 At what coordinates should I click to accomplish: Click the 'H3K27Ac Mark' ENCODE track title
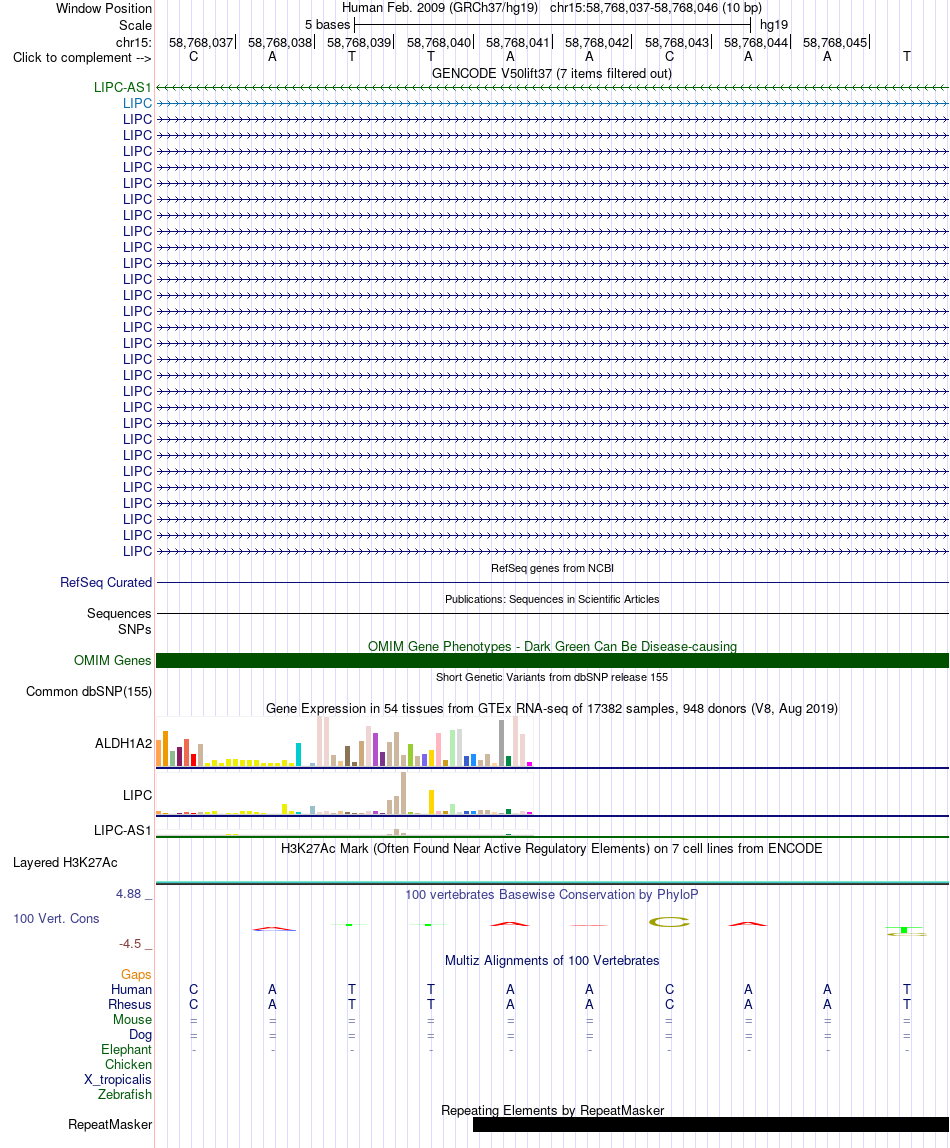coord(552,849)
